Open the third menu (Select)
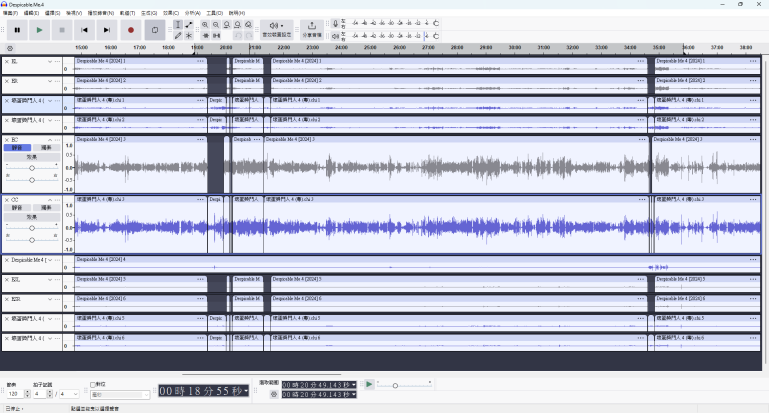The image size is (769, 413). click(52, 13)
